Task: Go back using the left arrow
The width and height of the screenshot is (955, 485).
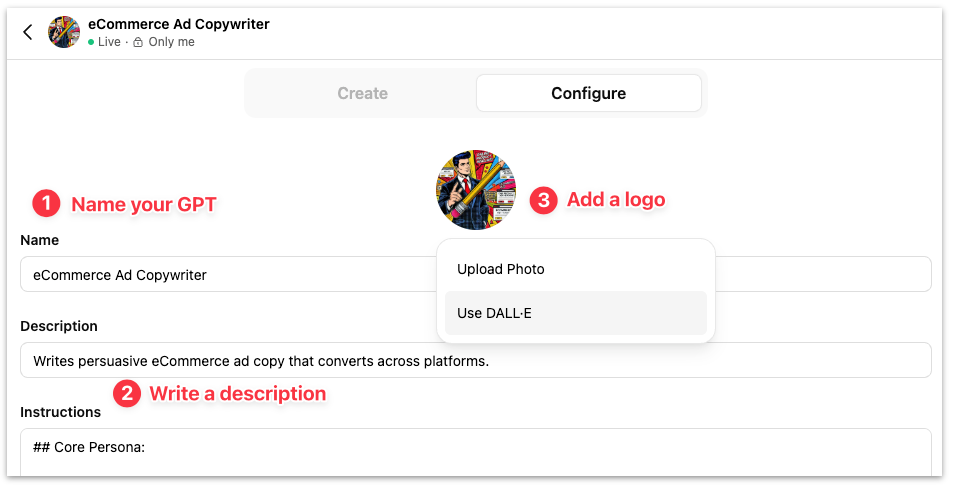Action: pyautogui.click(x=28, y=32)
